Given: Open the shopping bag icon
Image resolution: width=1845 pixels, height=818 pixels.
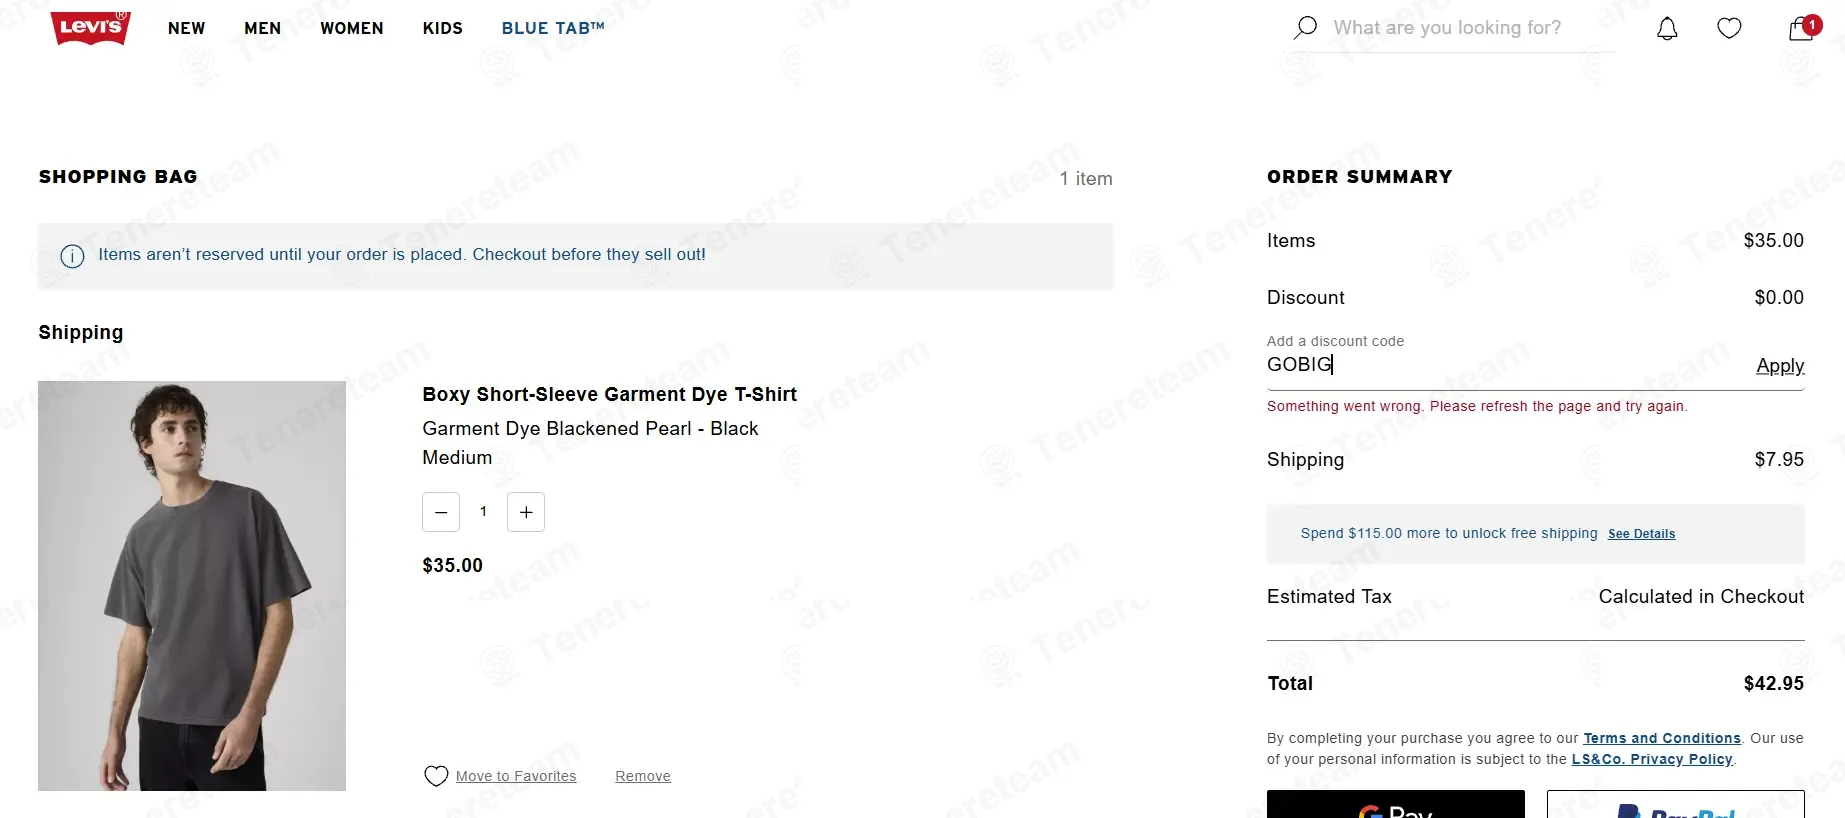Looking at the screenshot, I should pyautogui.click(x=1802, y=28).
